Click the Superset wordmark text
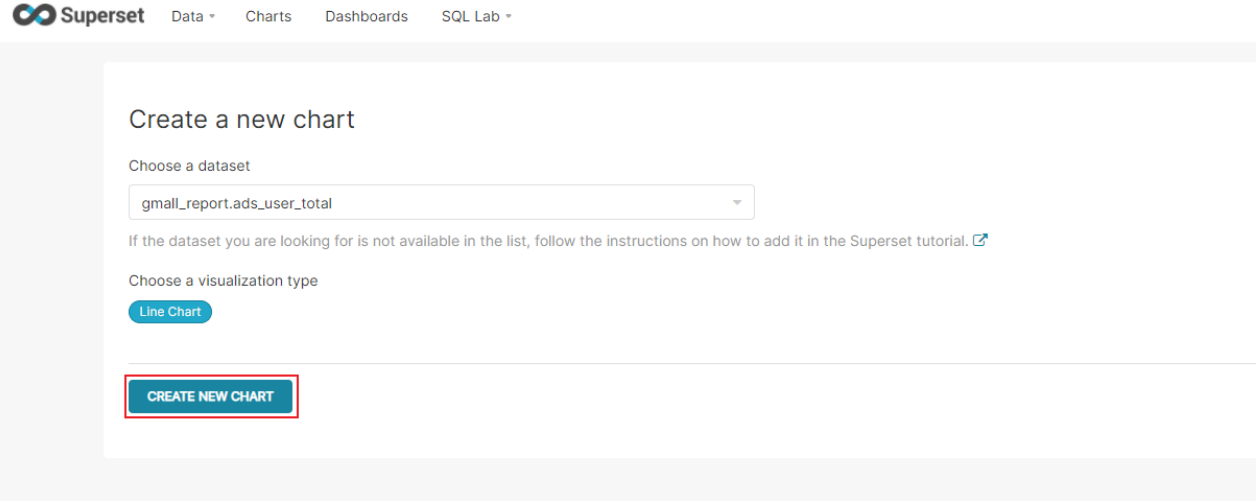Screen dimensions: 1256x501 [x=101, y=16]
